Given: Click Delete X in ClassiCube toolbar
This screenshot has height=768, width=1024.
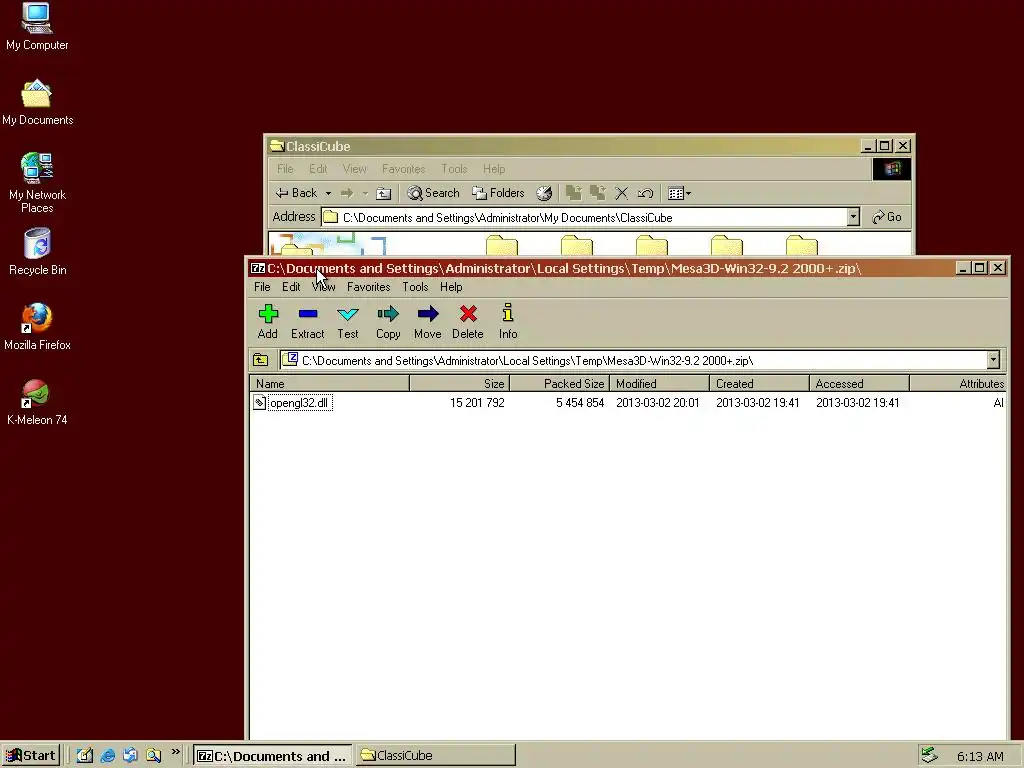Looking at the screenshot, I should [x=621, y=193].
